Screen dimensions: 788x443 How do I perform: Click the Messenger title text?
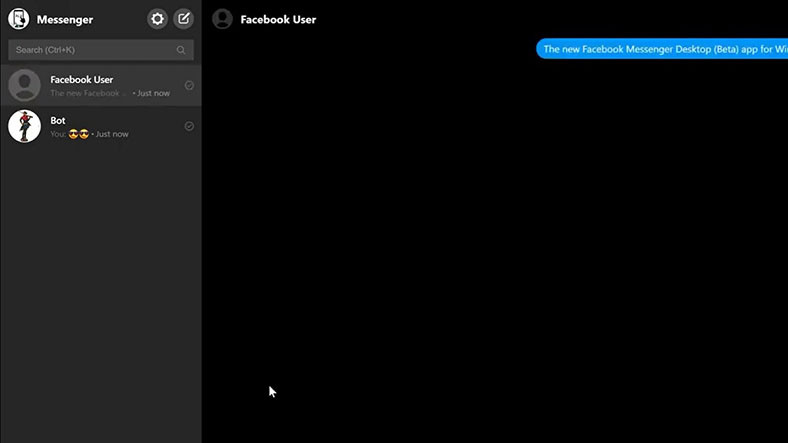(65, 20)
